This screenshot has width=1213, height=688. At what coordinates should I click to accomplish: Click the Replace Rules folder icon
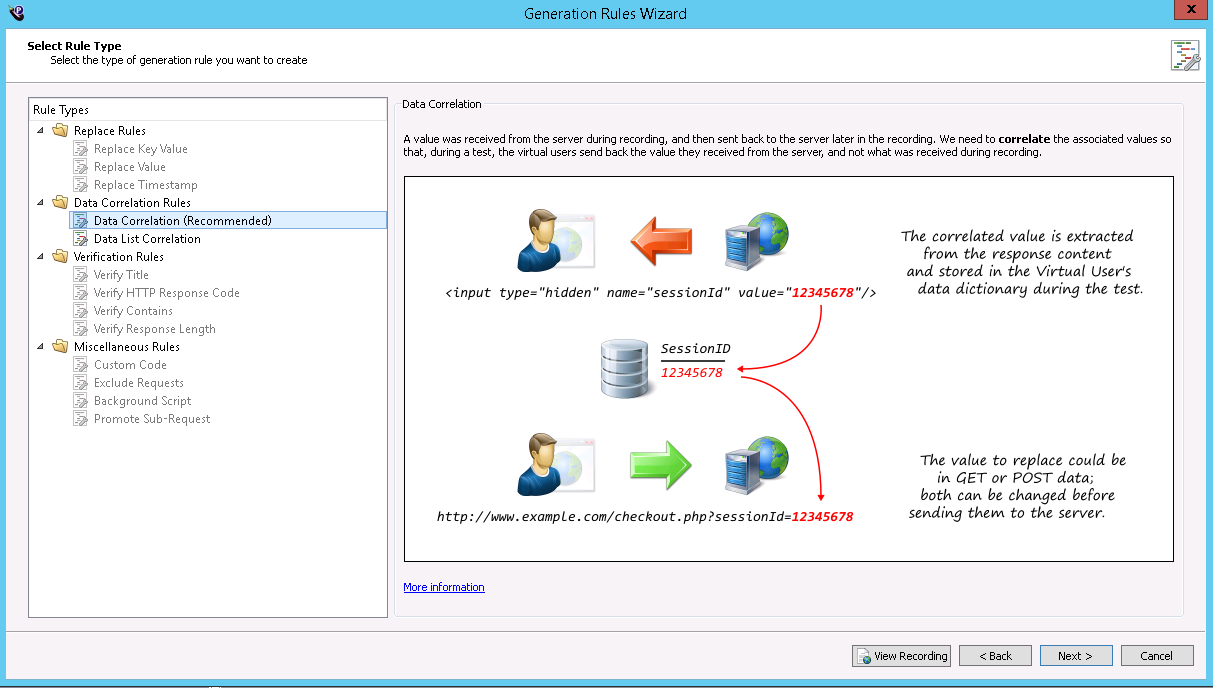[60, 131]
